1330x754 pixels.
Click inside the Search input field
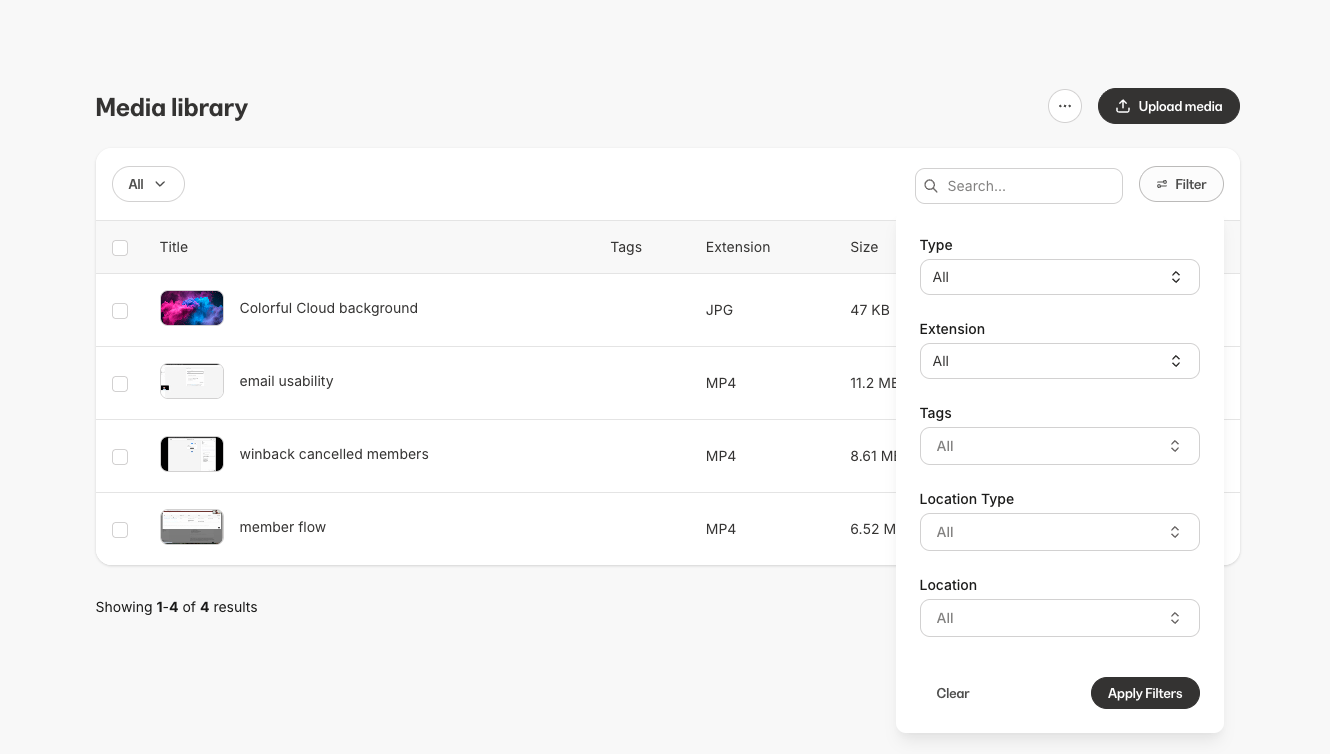coord(1019,186)
